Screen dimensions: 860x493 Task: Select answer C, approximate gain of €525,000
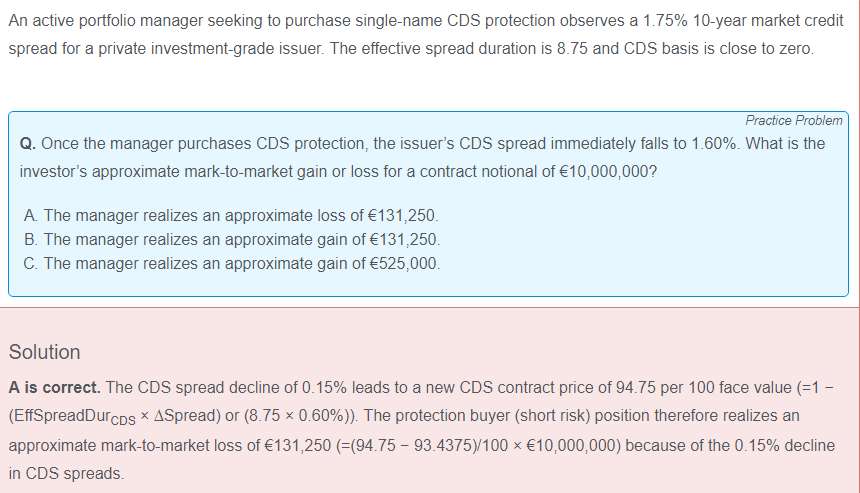240,264
